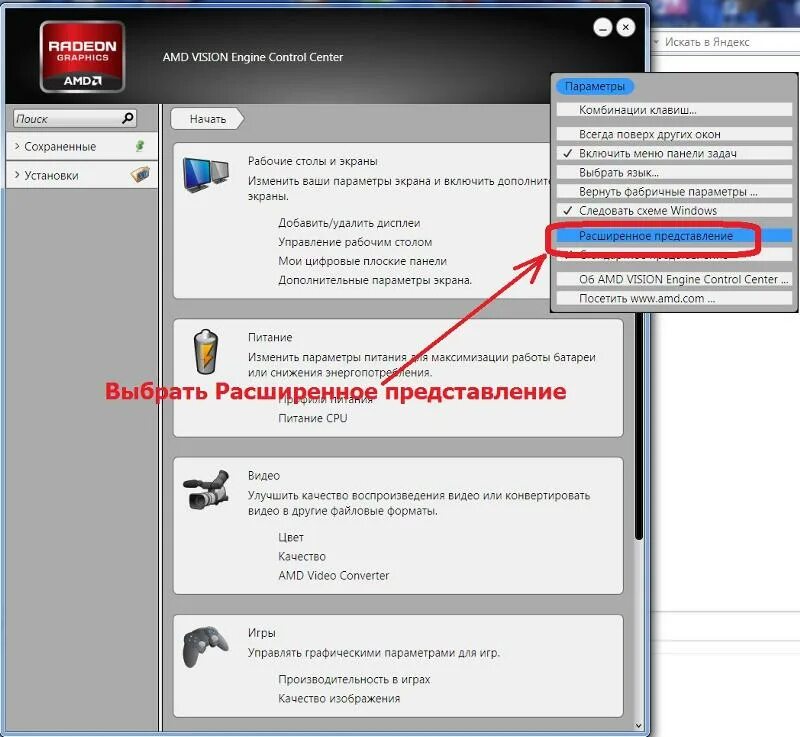
Task: Click the video camera icon
Action: [x=206, y=490]
